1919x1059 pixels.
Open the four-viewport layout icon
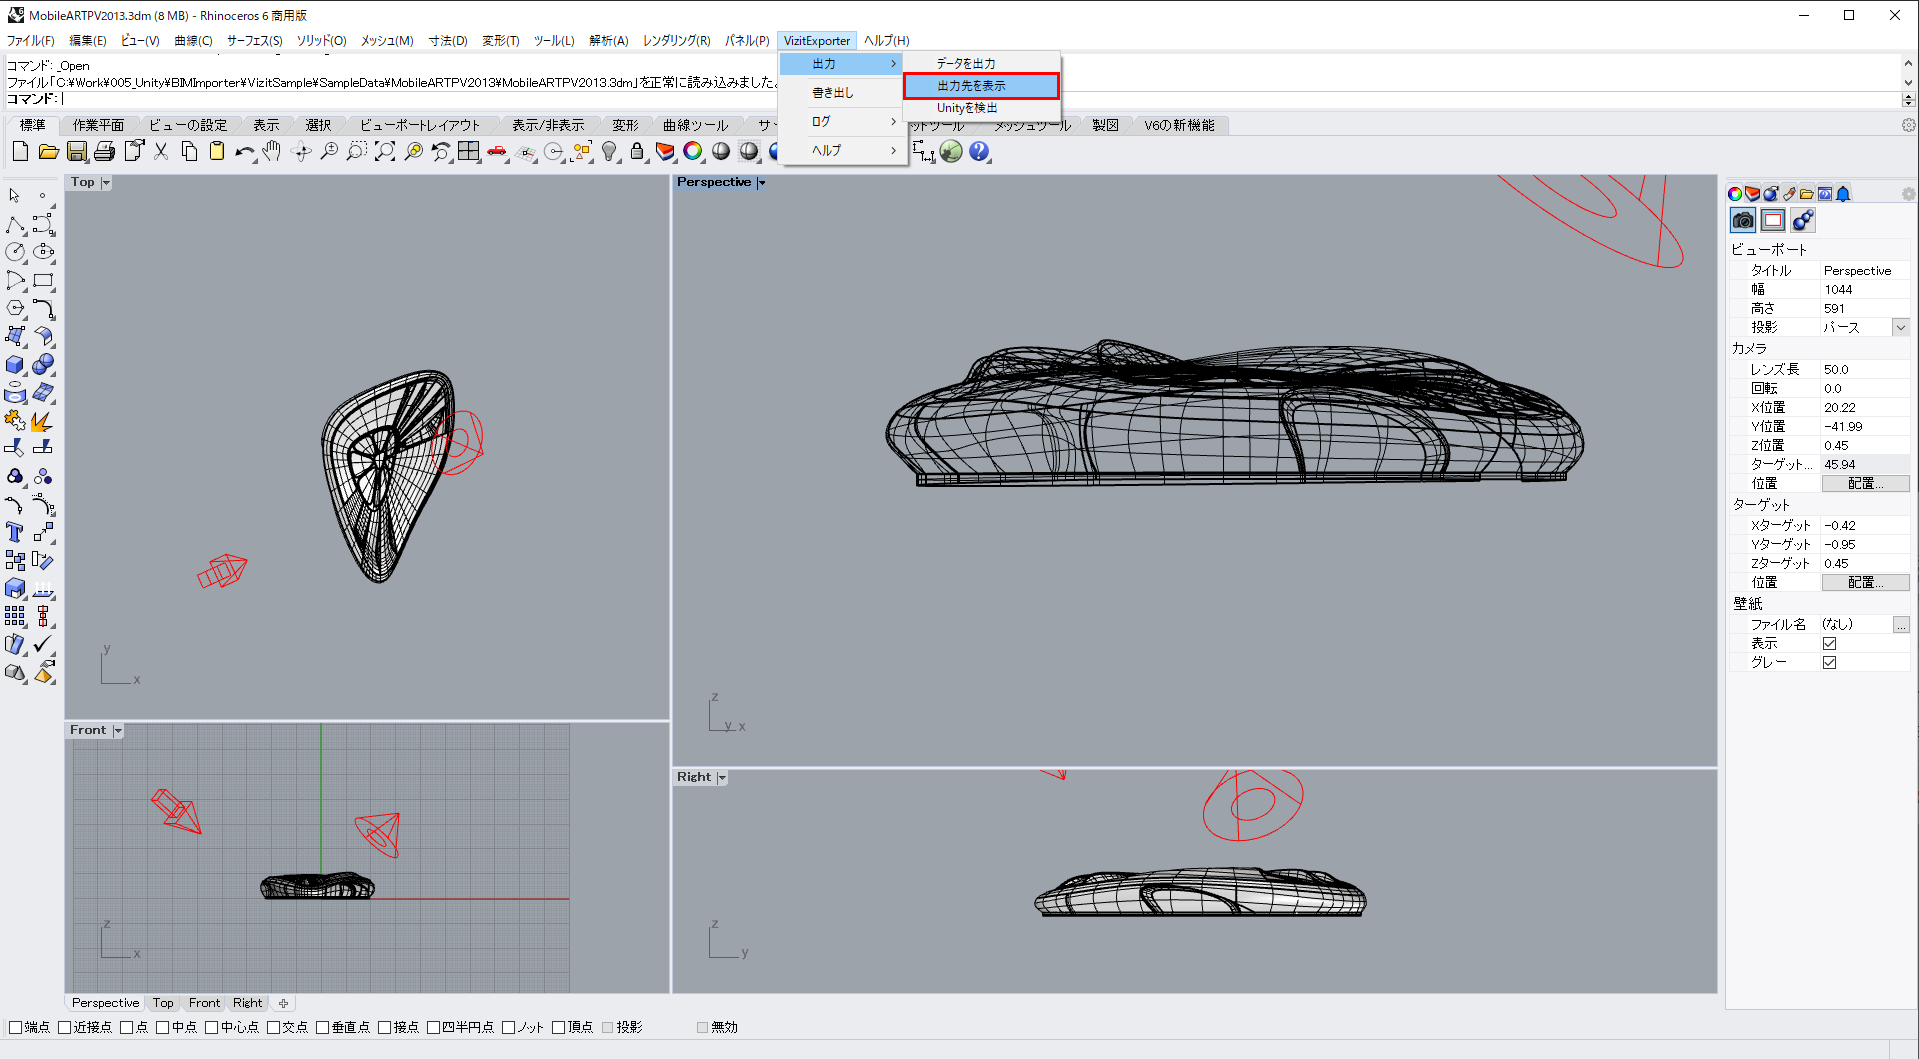click(469, 151)
